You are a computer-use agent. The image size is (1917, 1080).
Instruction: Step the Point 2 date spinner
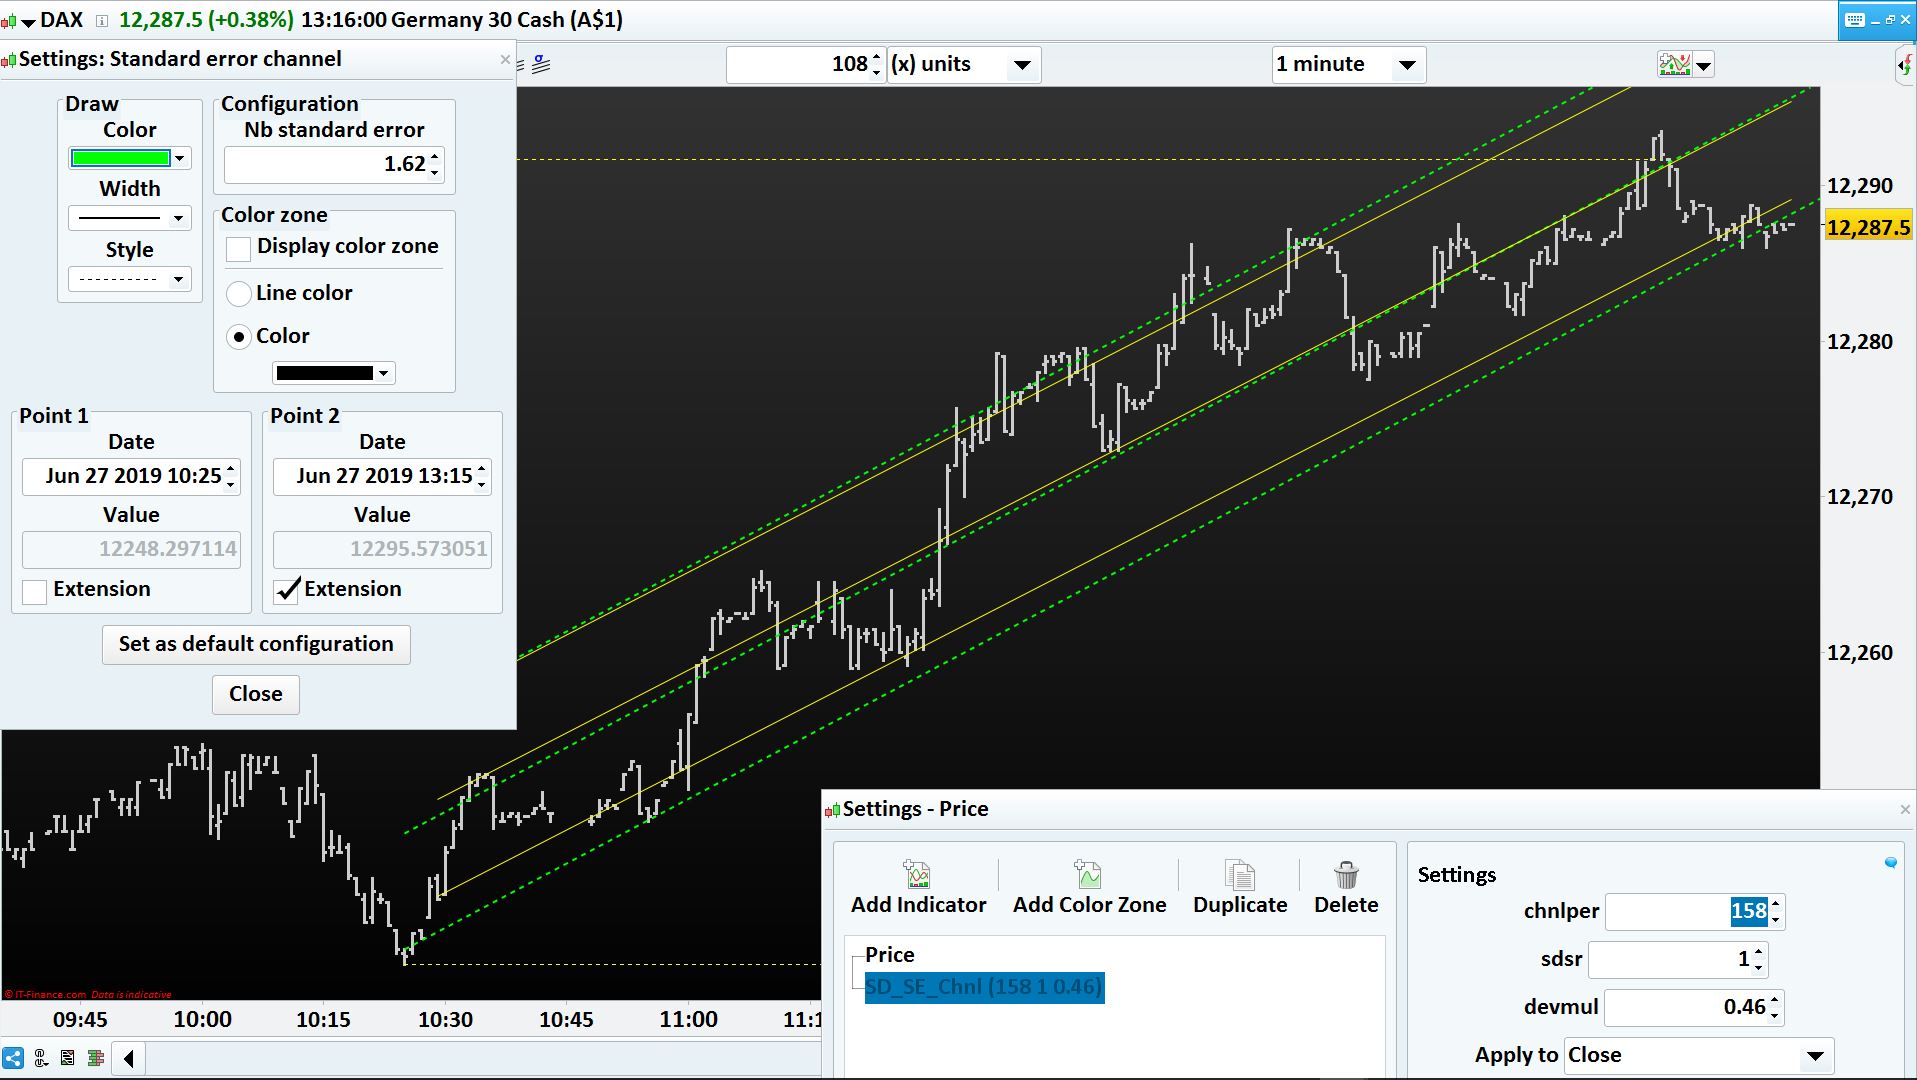(x=483, y=476)
